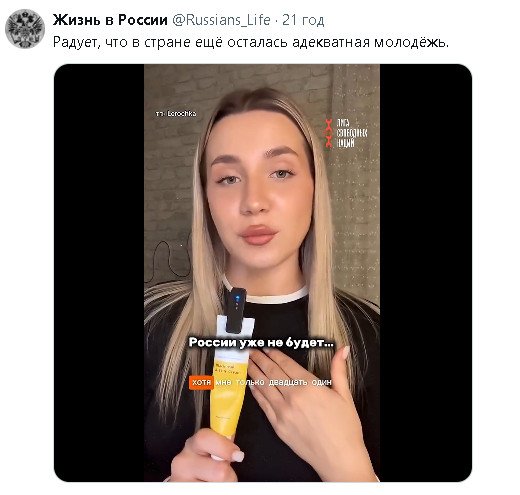Viewport: 520px width, 495px height.
Task: Click the caption 'двадцать один'
Action: (300, 382)
